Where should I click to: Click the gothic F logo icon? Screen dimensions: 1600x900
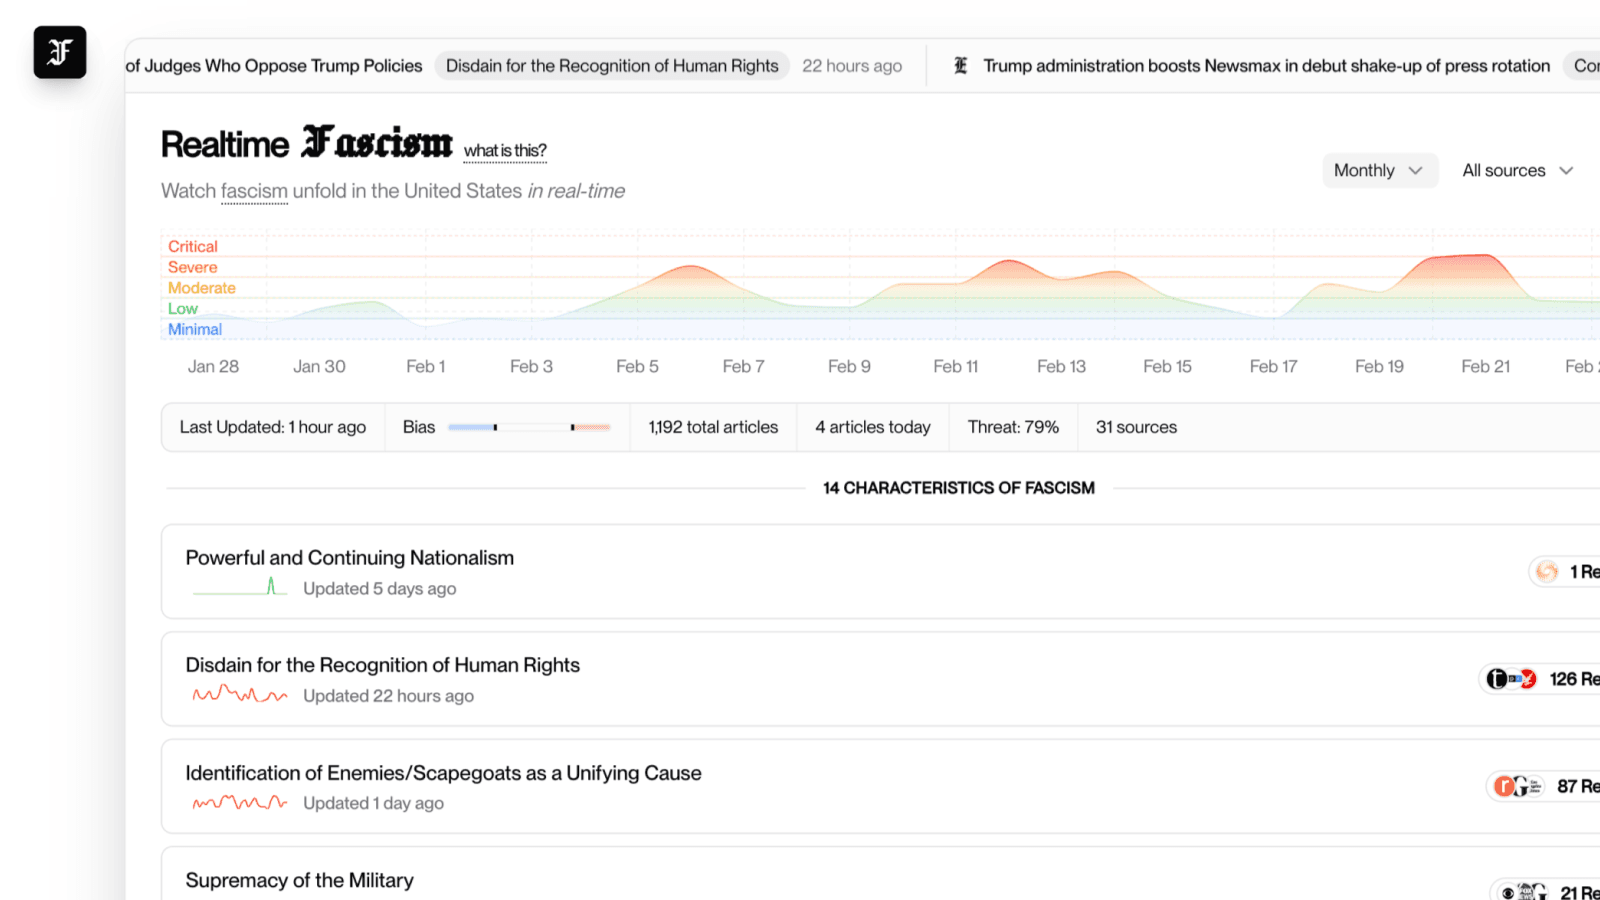coord(60,52)
